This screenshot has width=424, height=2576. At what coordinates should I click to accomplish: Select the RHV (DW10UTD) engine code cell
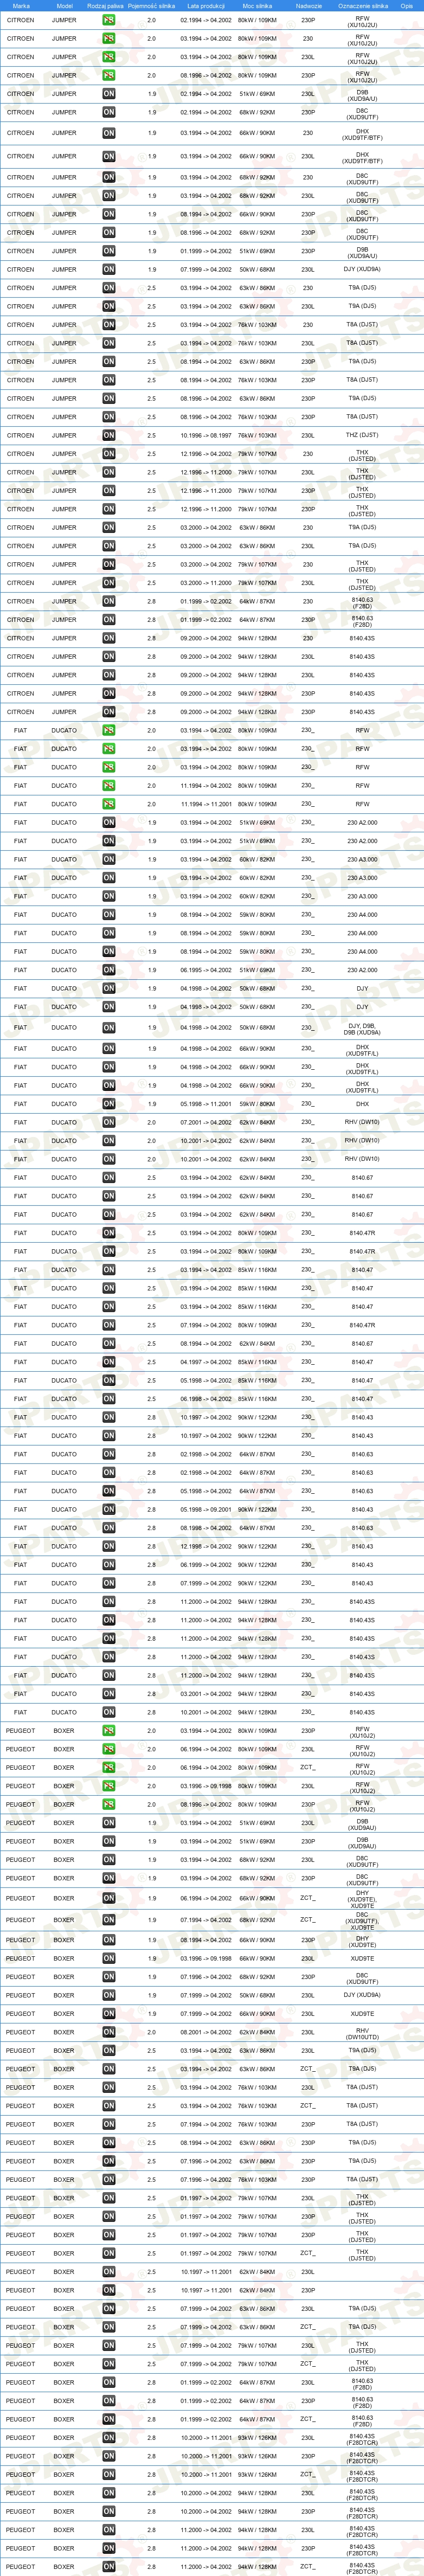point(362,2032)
